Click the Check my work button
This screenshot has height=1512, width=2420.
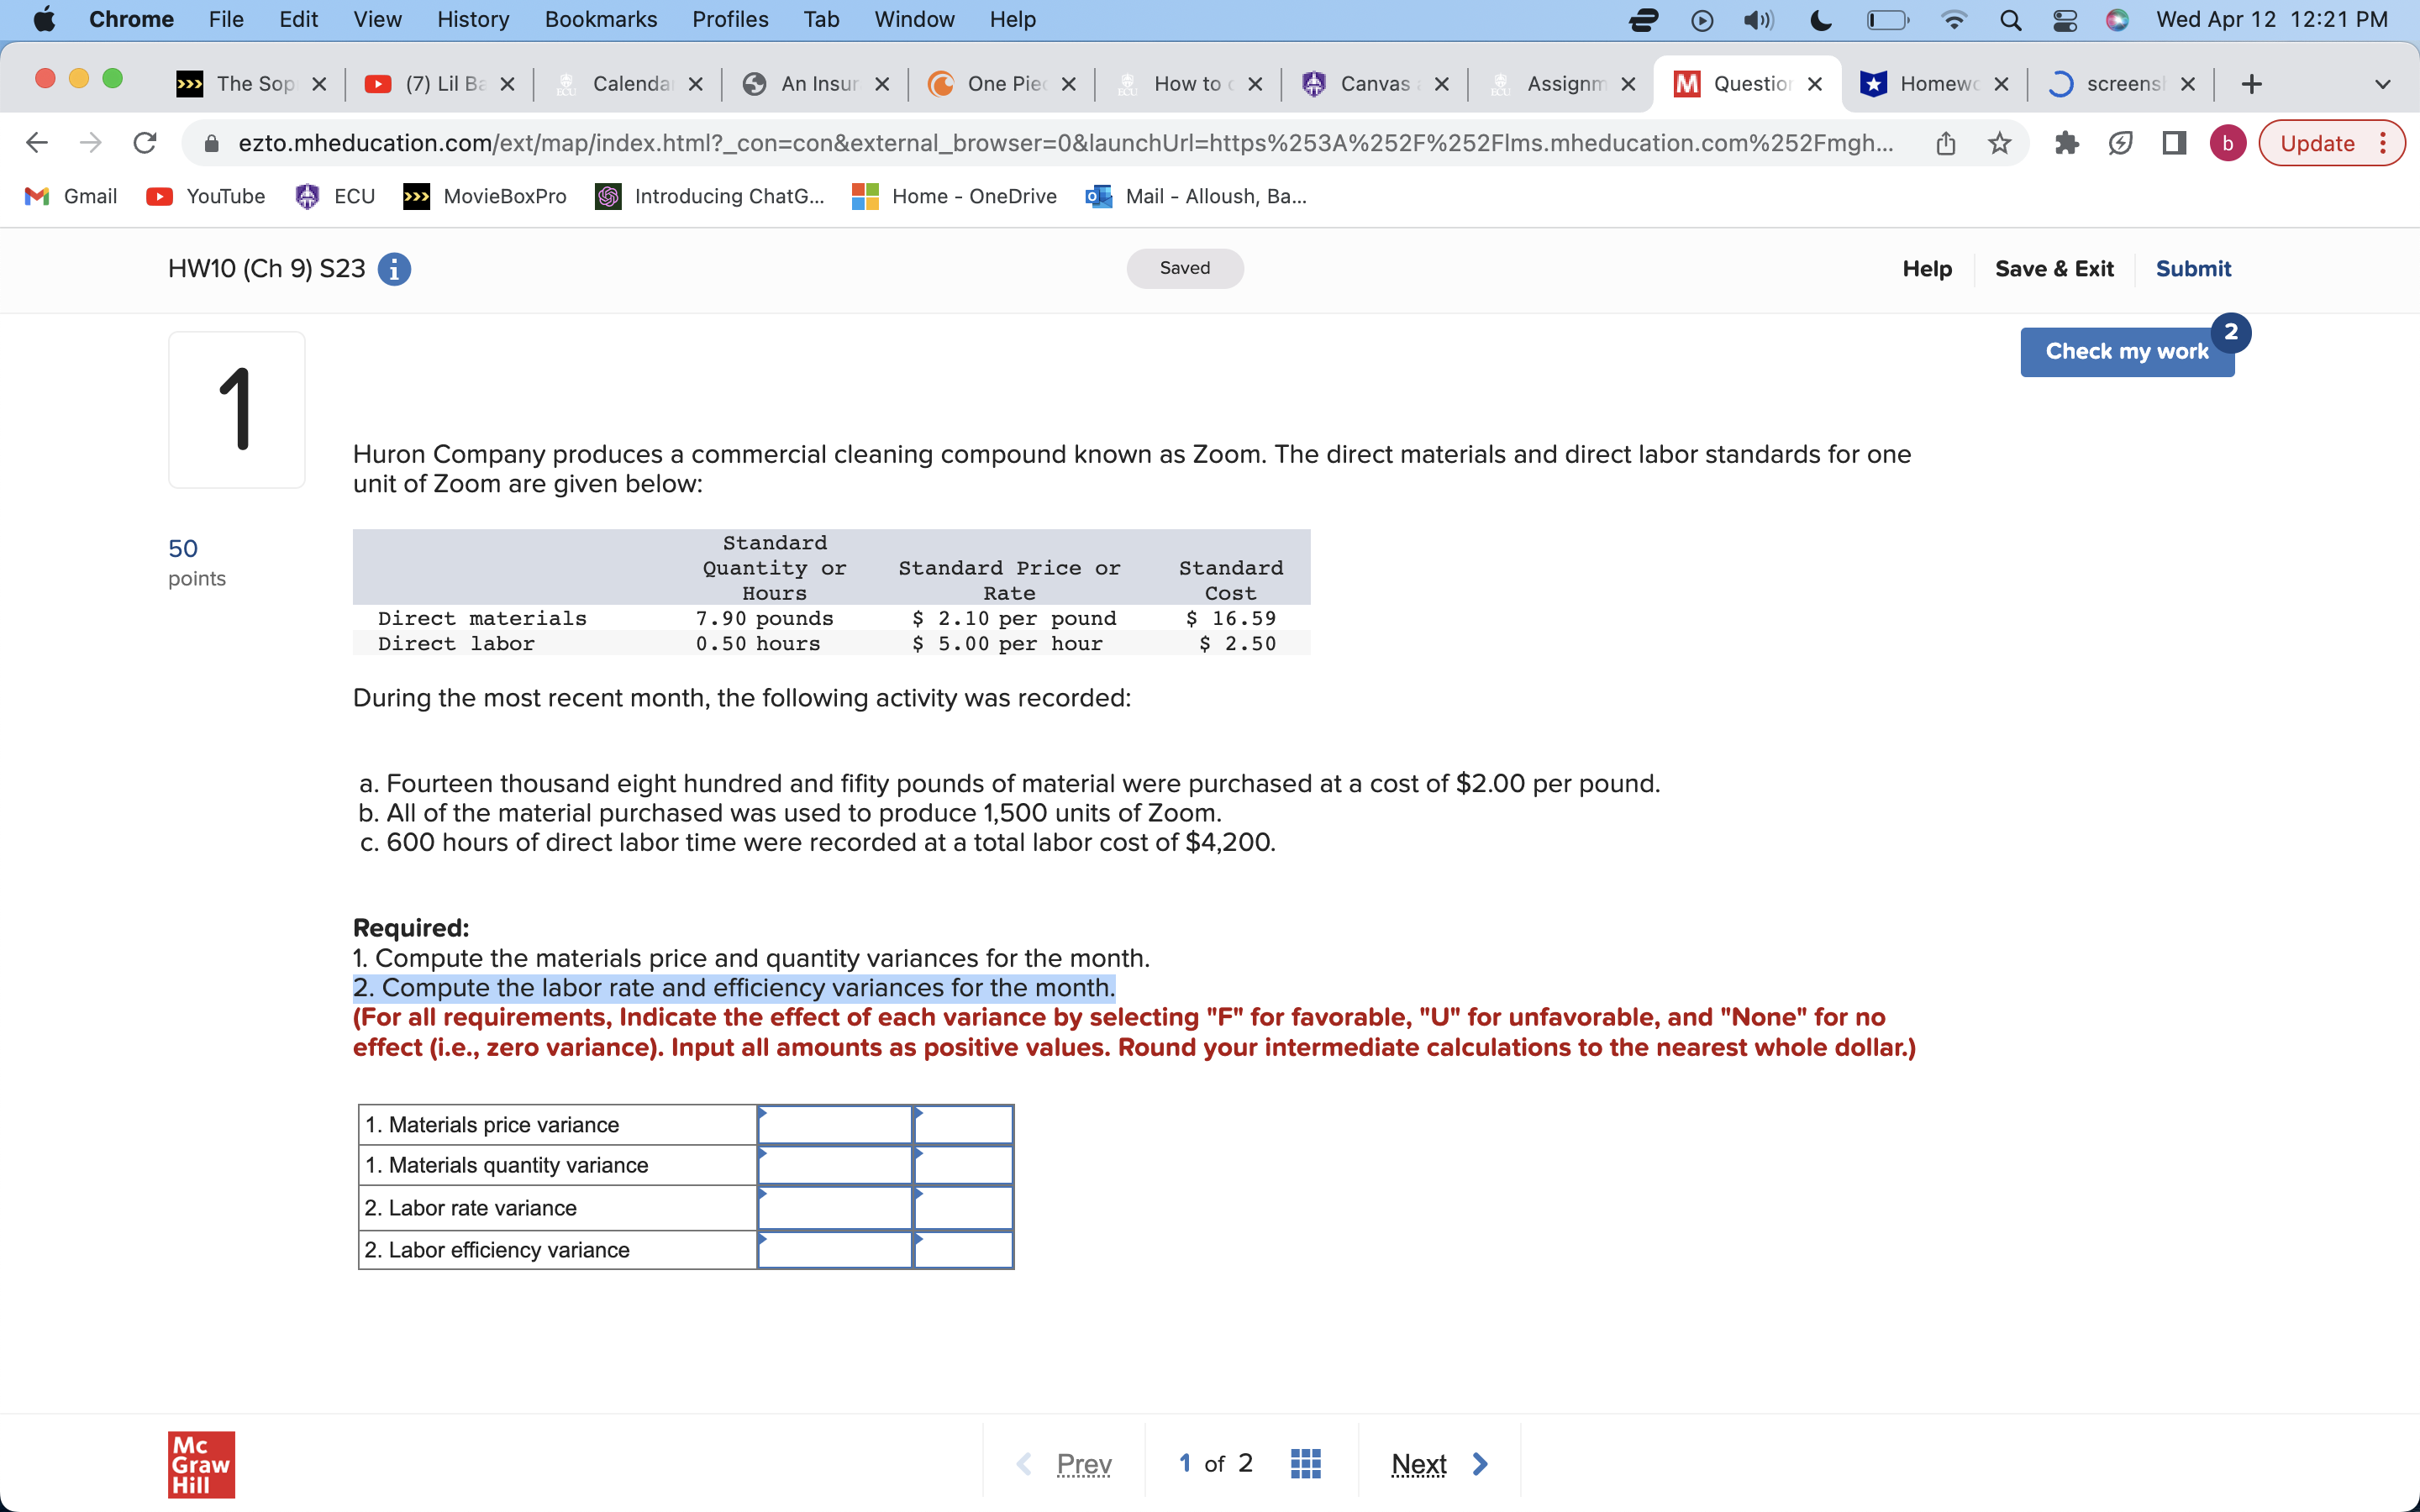click(x=2127, y=351)
